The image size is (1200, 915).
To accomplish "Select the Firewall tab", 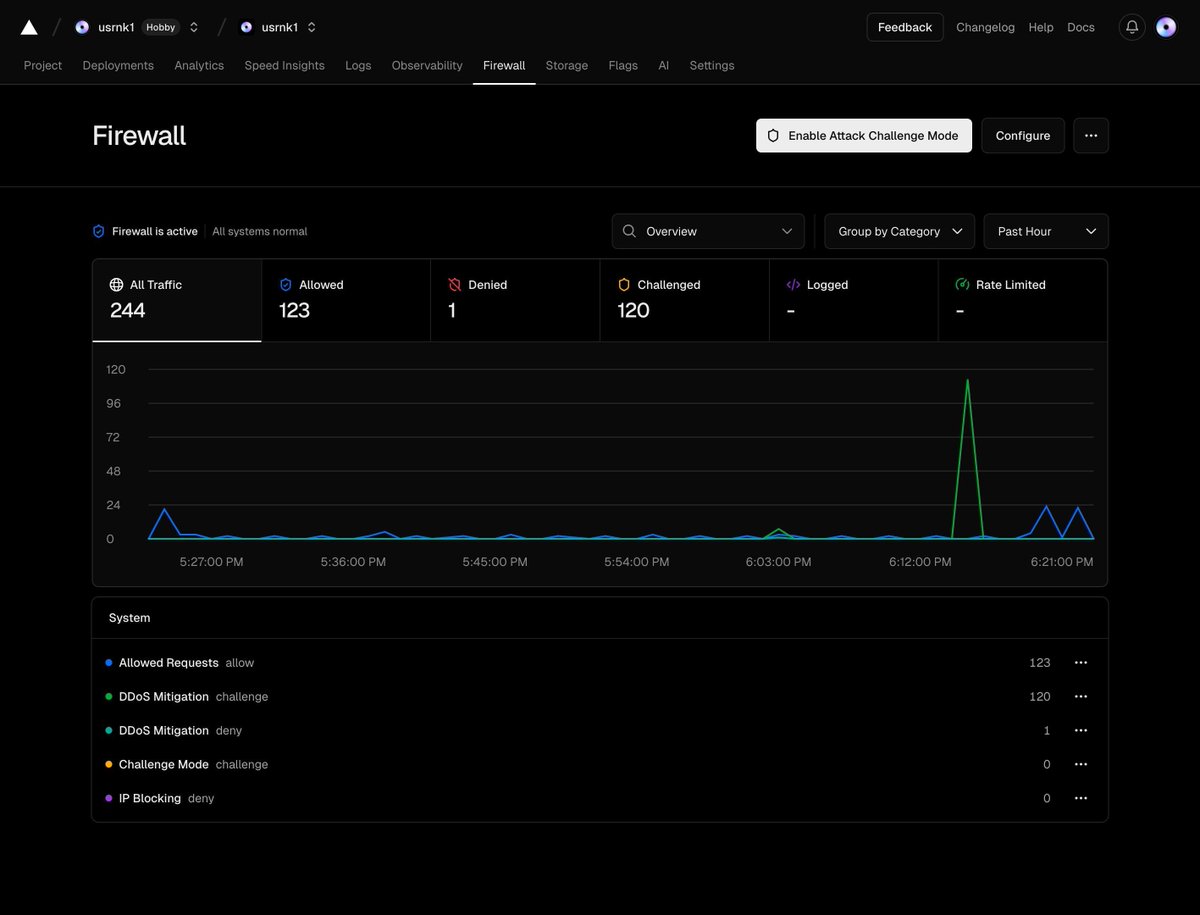I will [x=504, y=65].
